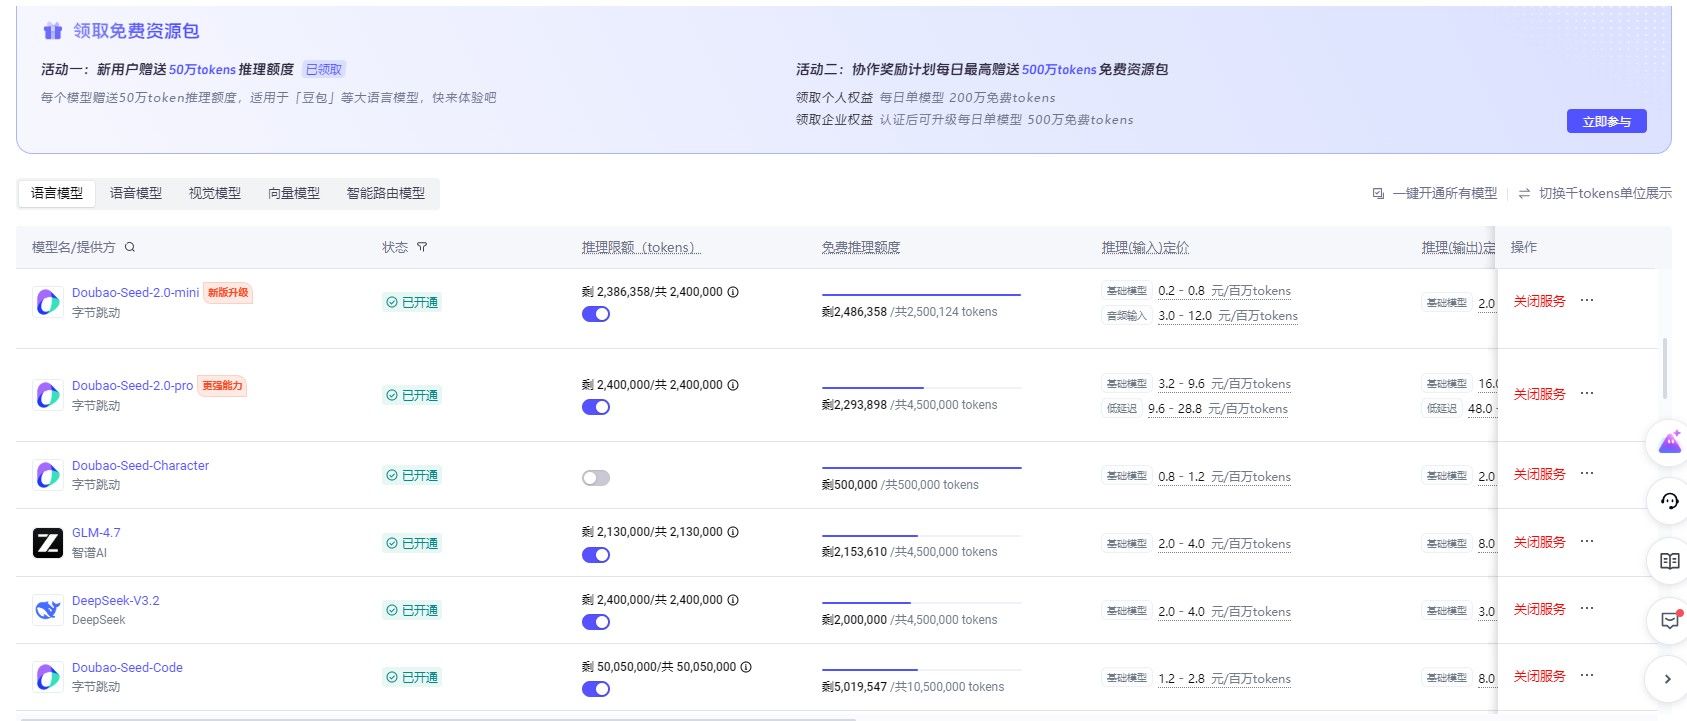Click the Doubao-Seed-2.0-mini free quota progress bar
This screenshot has height=721, width=1687.
pos(921,295)
